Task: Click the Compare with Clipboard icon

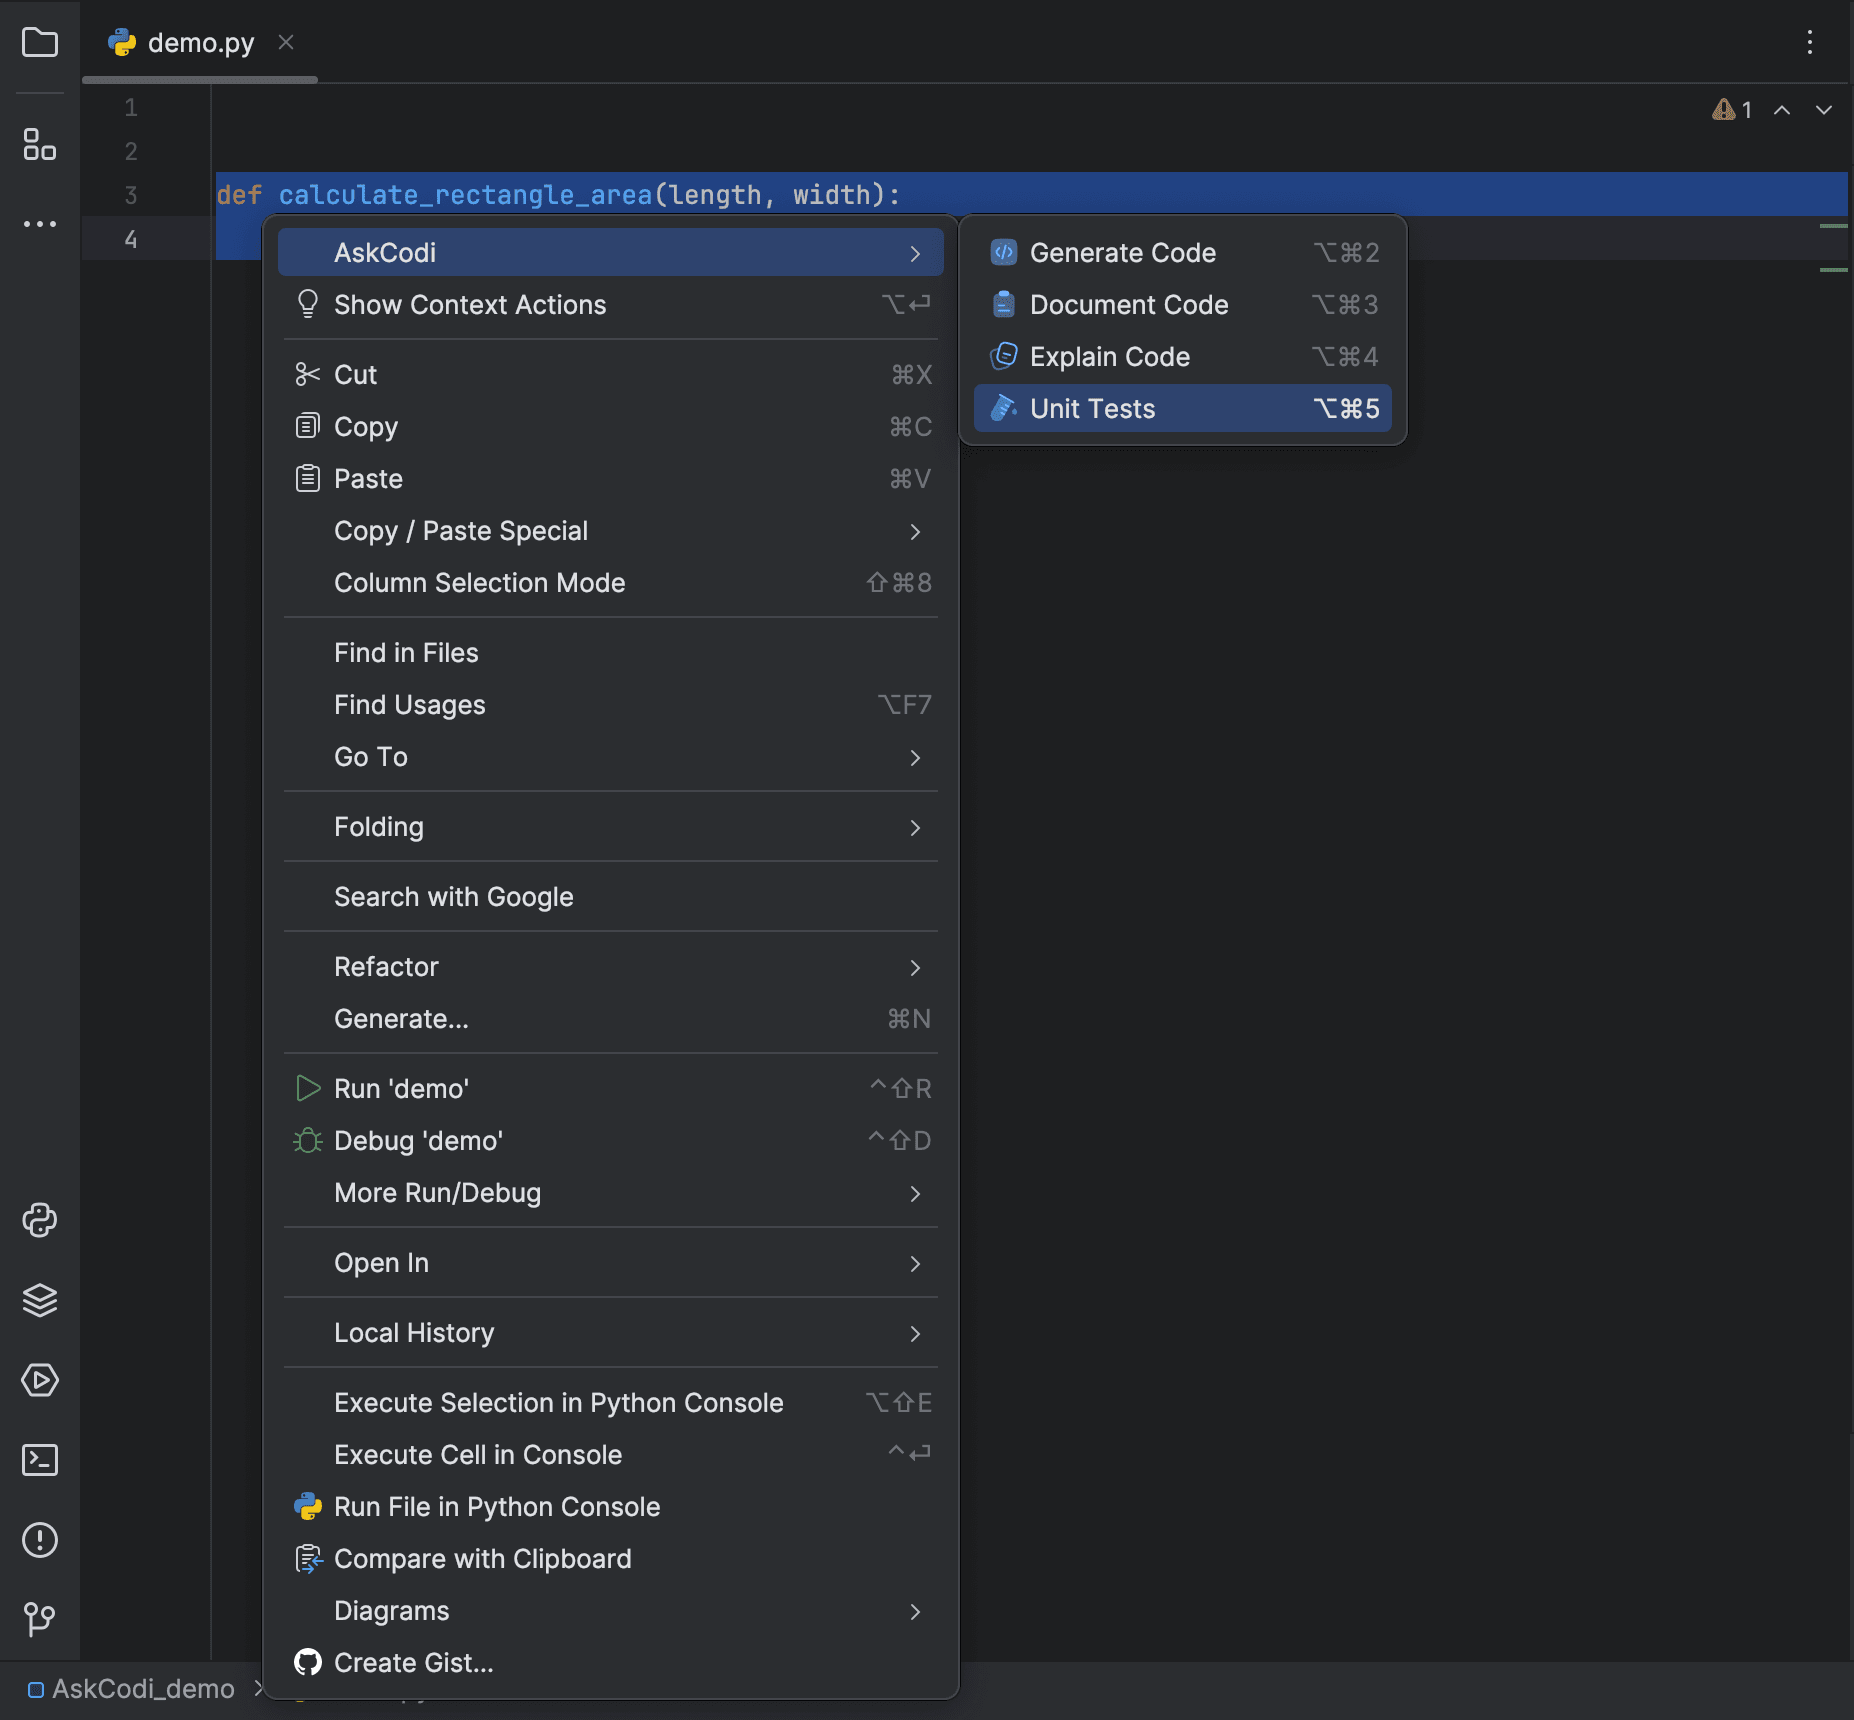Action: pos(308,1559)
